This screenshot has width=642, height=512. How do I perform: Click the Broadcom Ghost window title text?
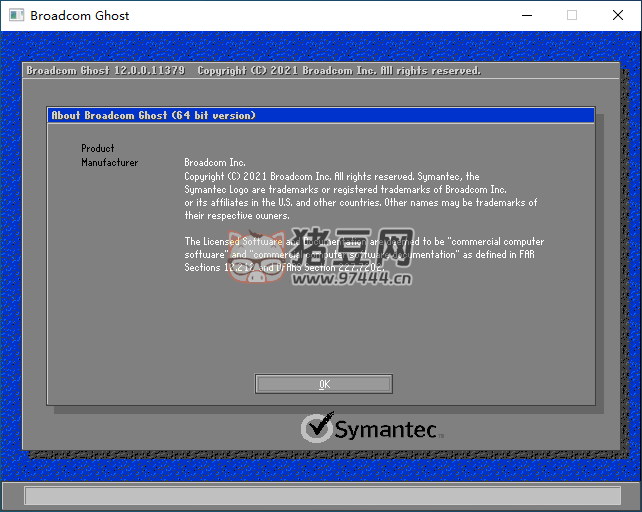point(80,16)
